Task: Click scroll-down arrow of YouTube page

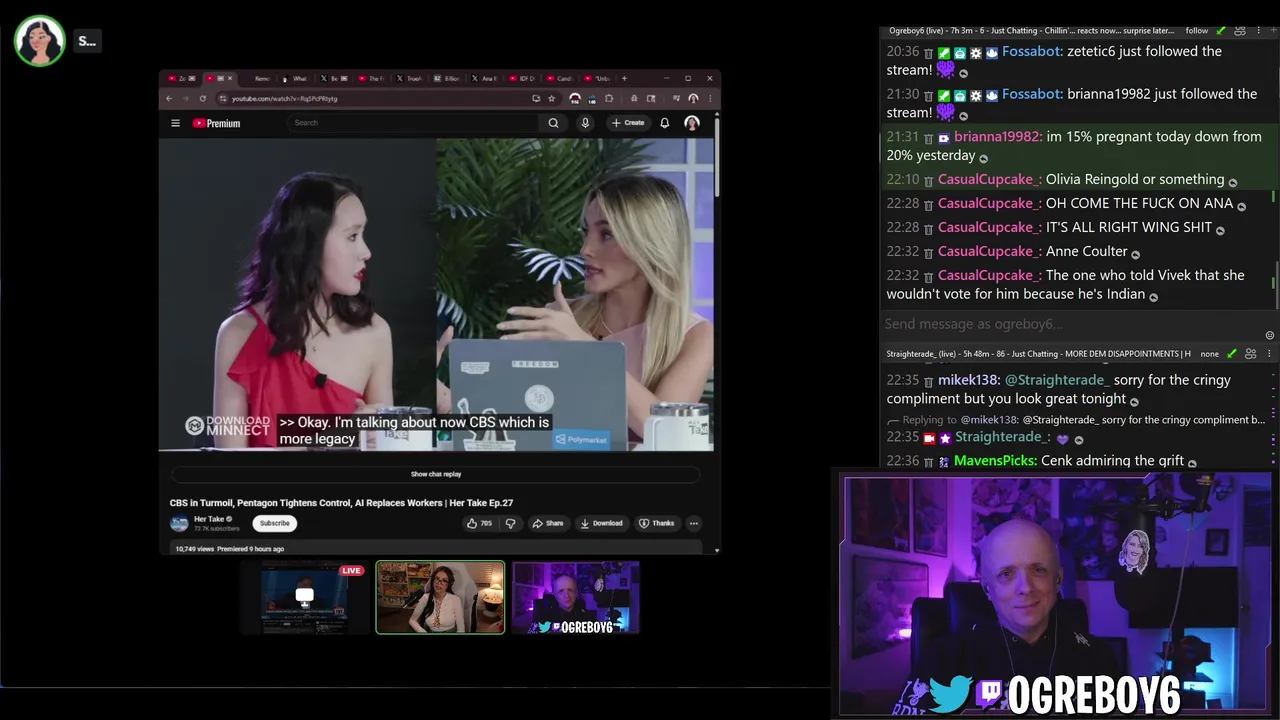Action: (x=717, y=550)
